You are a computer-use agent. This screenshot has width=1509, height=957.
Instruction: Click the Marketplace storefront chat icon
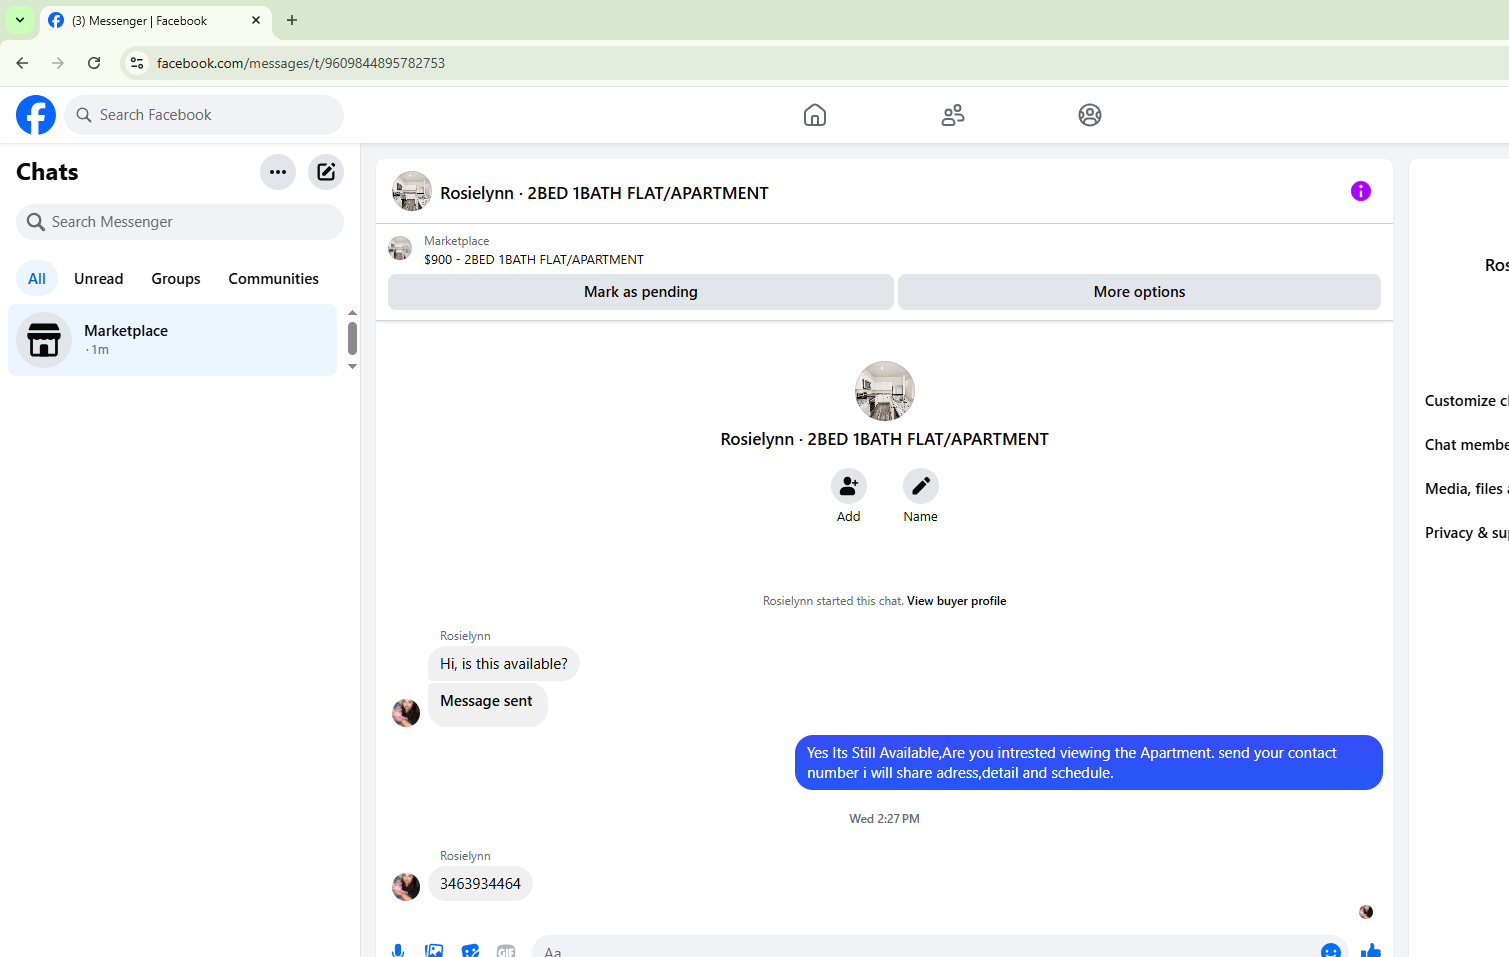point(44,340)
